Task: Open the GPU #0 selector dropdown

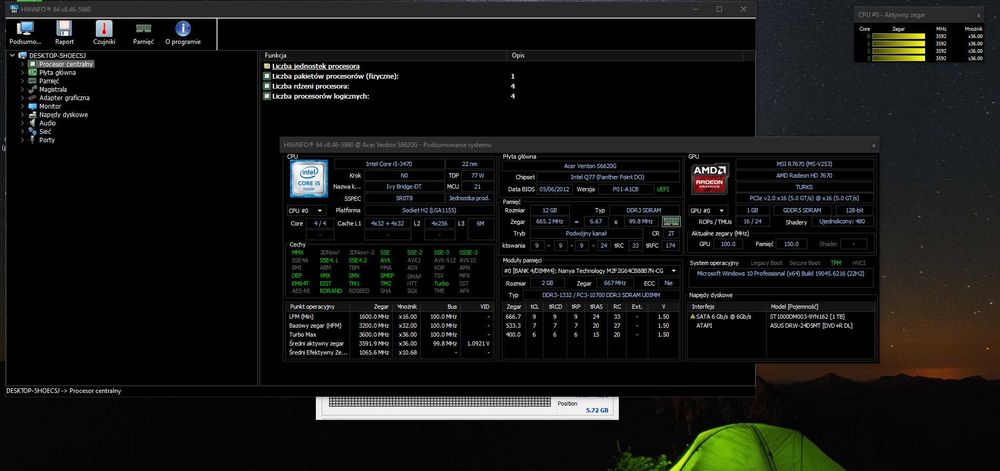Action: (x=710, y=210)
